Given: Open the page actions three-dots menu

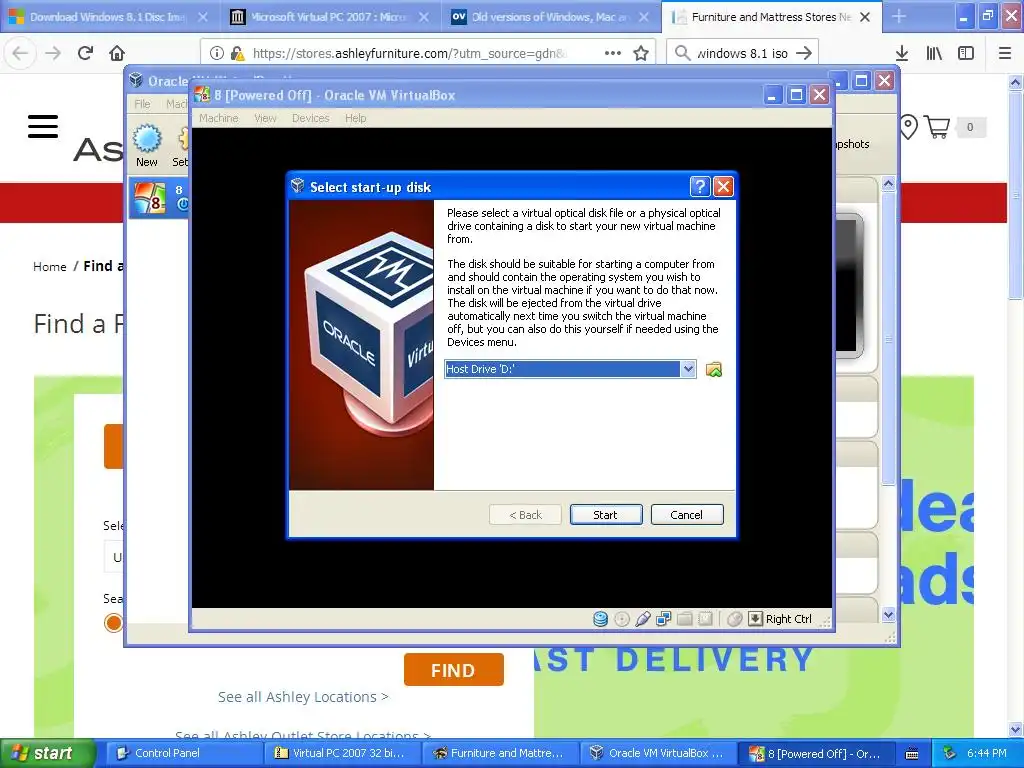Looking at the screenshot, I should tap(613, 53).
